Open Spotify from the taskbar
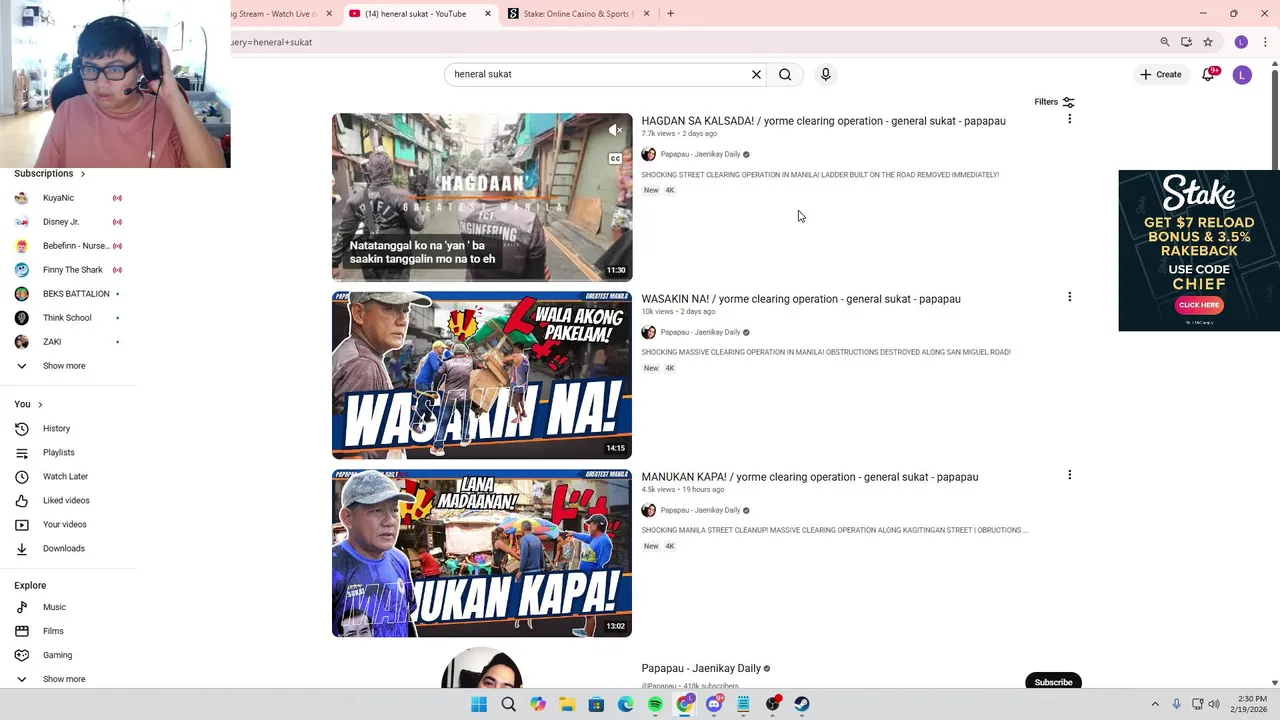The height and width of the screenshot is (720, 1280). coord(655,704)
